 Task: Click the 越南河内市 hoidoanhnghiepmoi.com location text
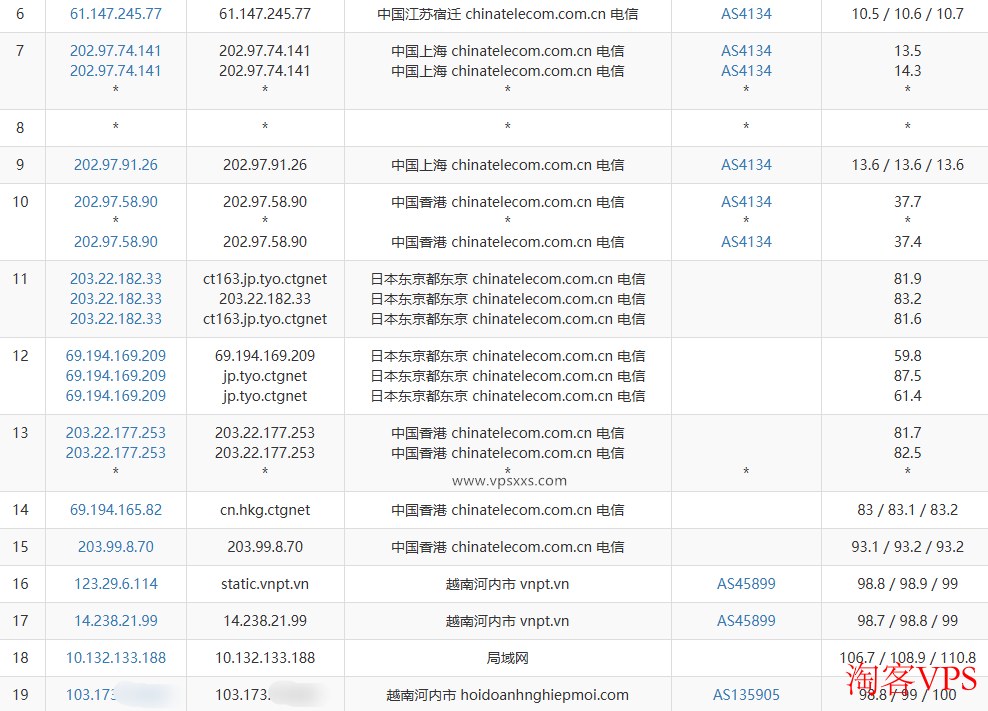tap(507, 695)
